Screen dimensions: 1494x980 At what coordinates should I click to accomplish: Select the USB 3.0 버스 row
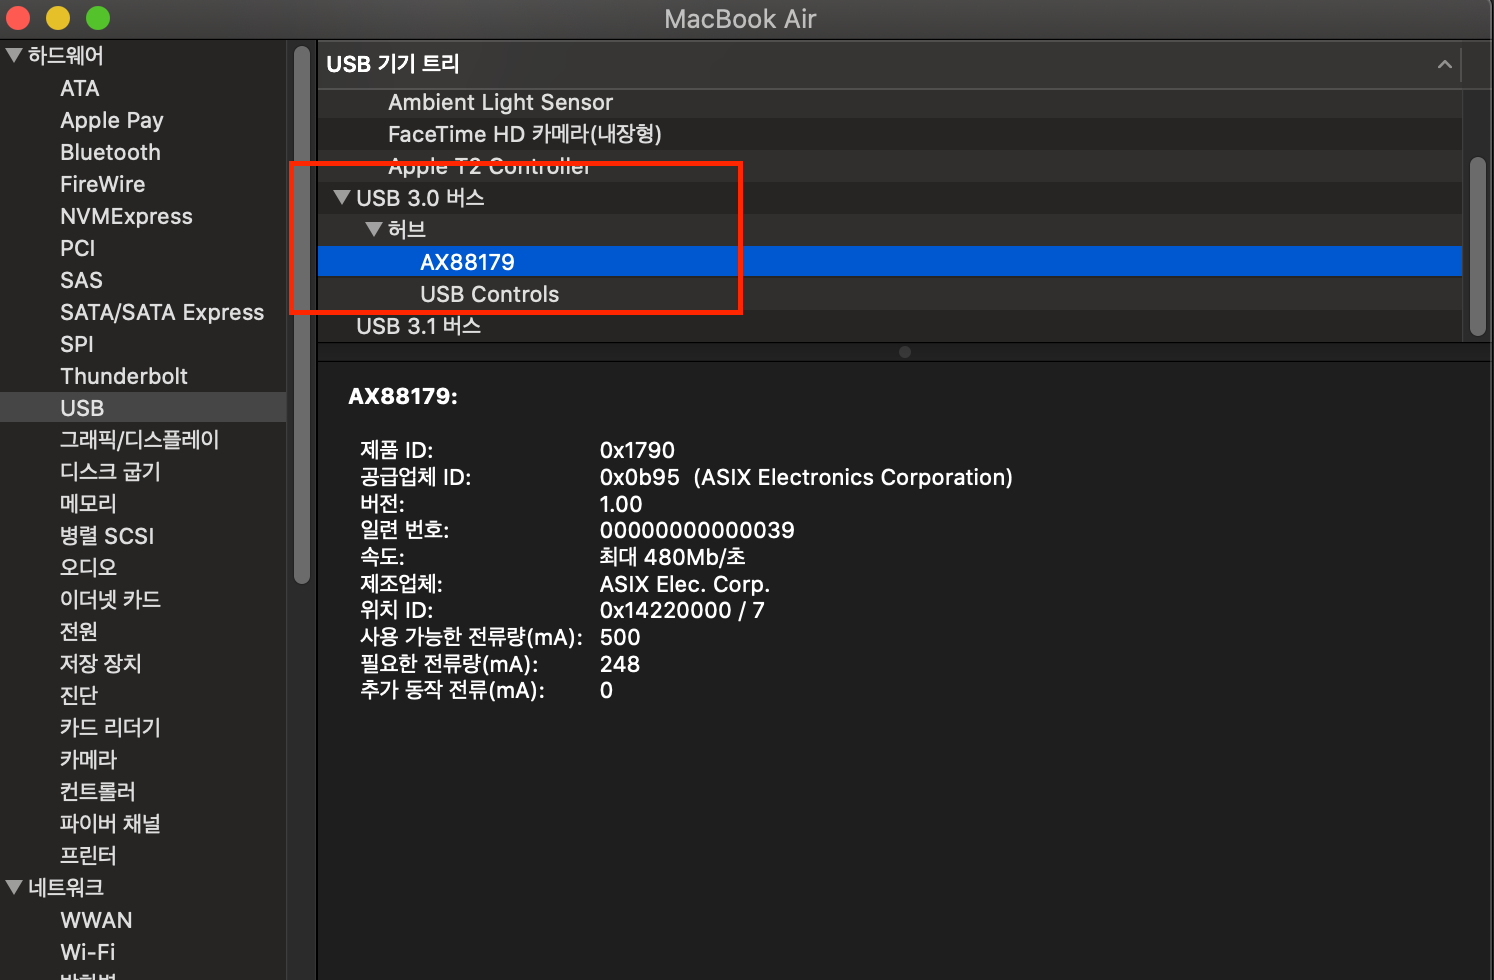tap(890, 198)
